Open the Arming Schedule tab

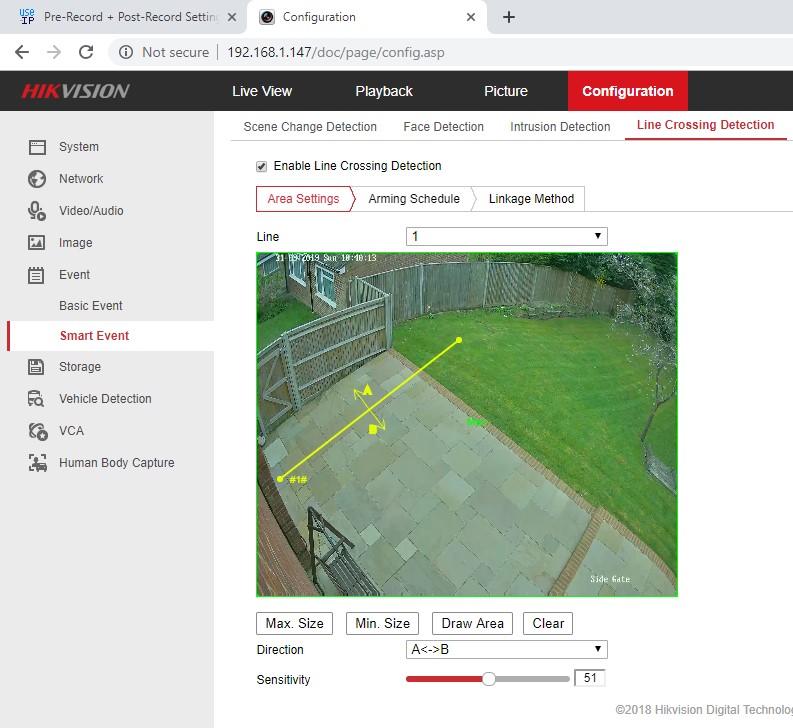tap(414, 199)
